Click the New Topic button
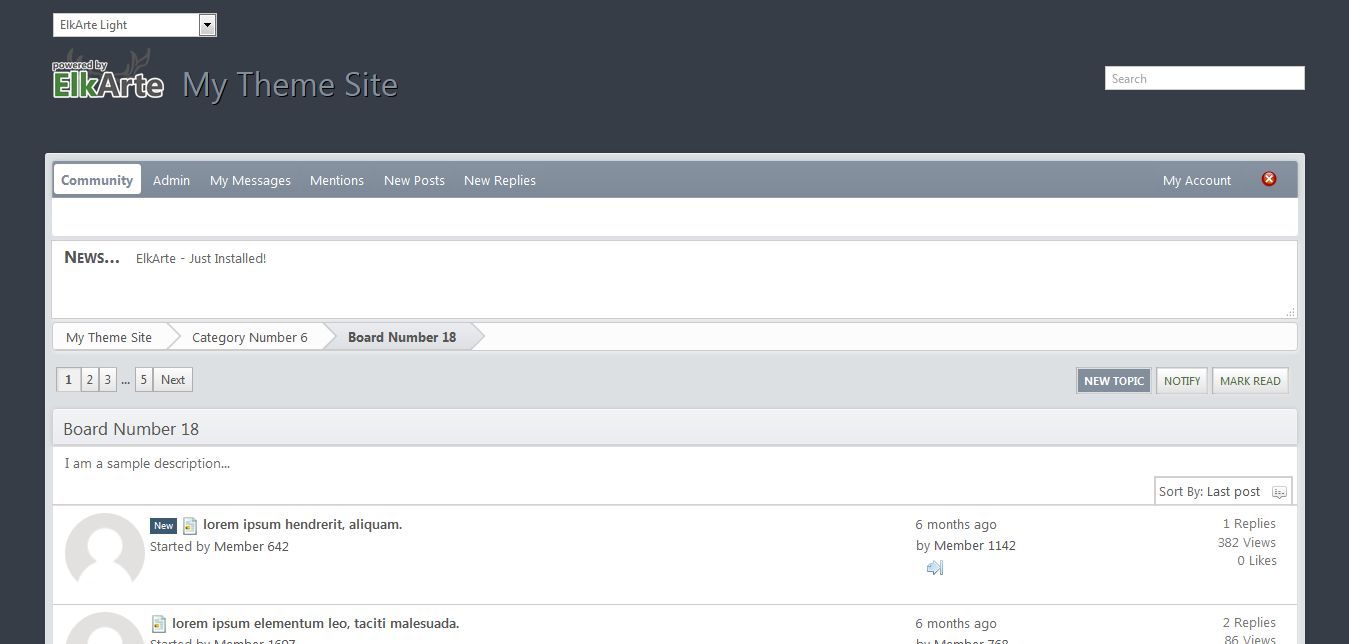This screenshot has height=644, width=1349. 1114,381
